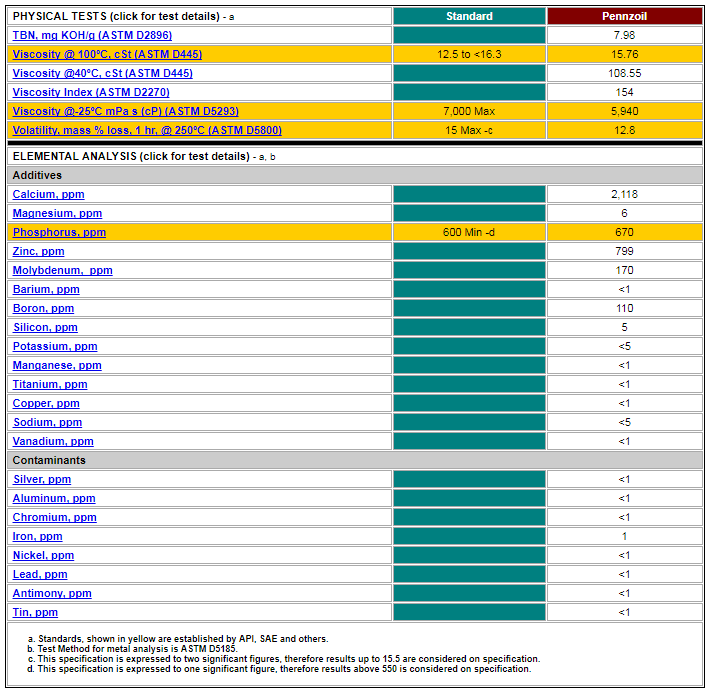
Task: Select the TBN value 7.98
Action: point(624,35)
